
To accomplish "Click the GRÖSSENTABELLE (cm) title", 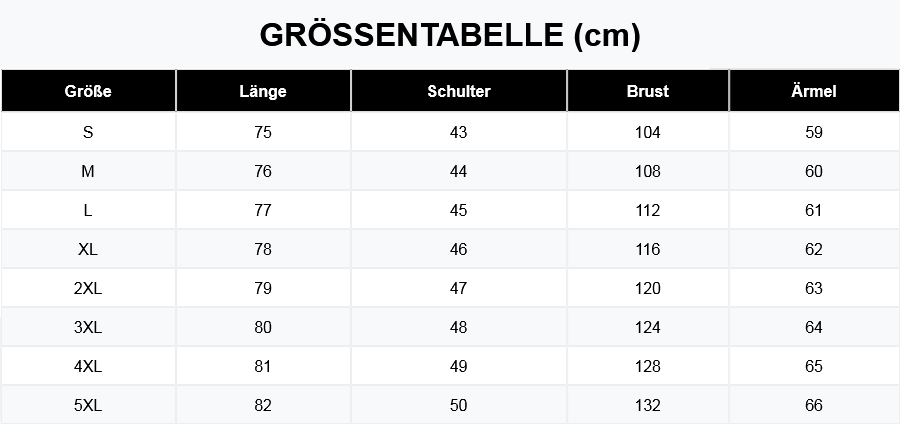I will point(450,35).
